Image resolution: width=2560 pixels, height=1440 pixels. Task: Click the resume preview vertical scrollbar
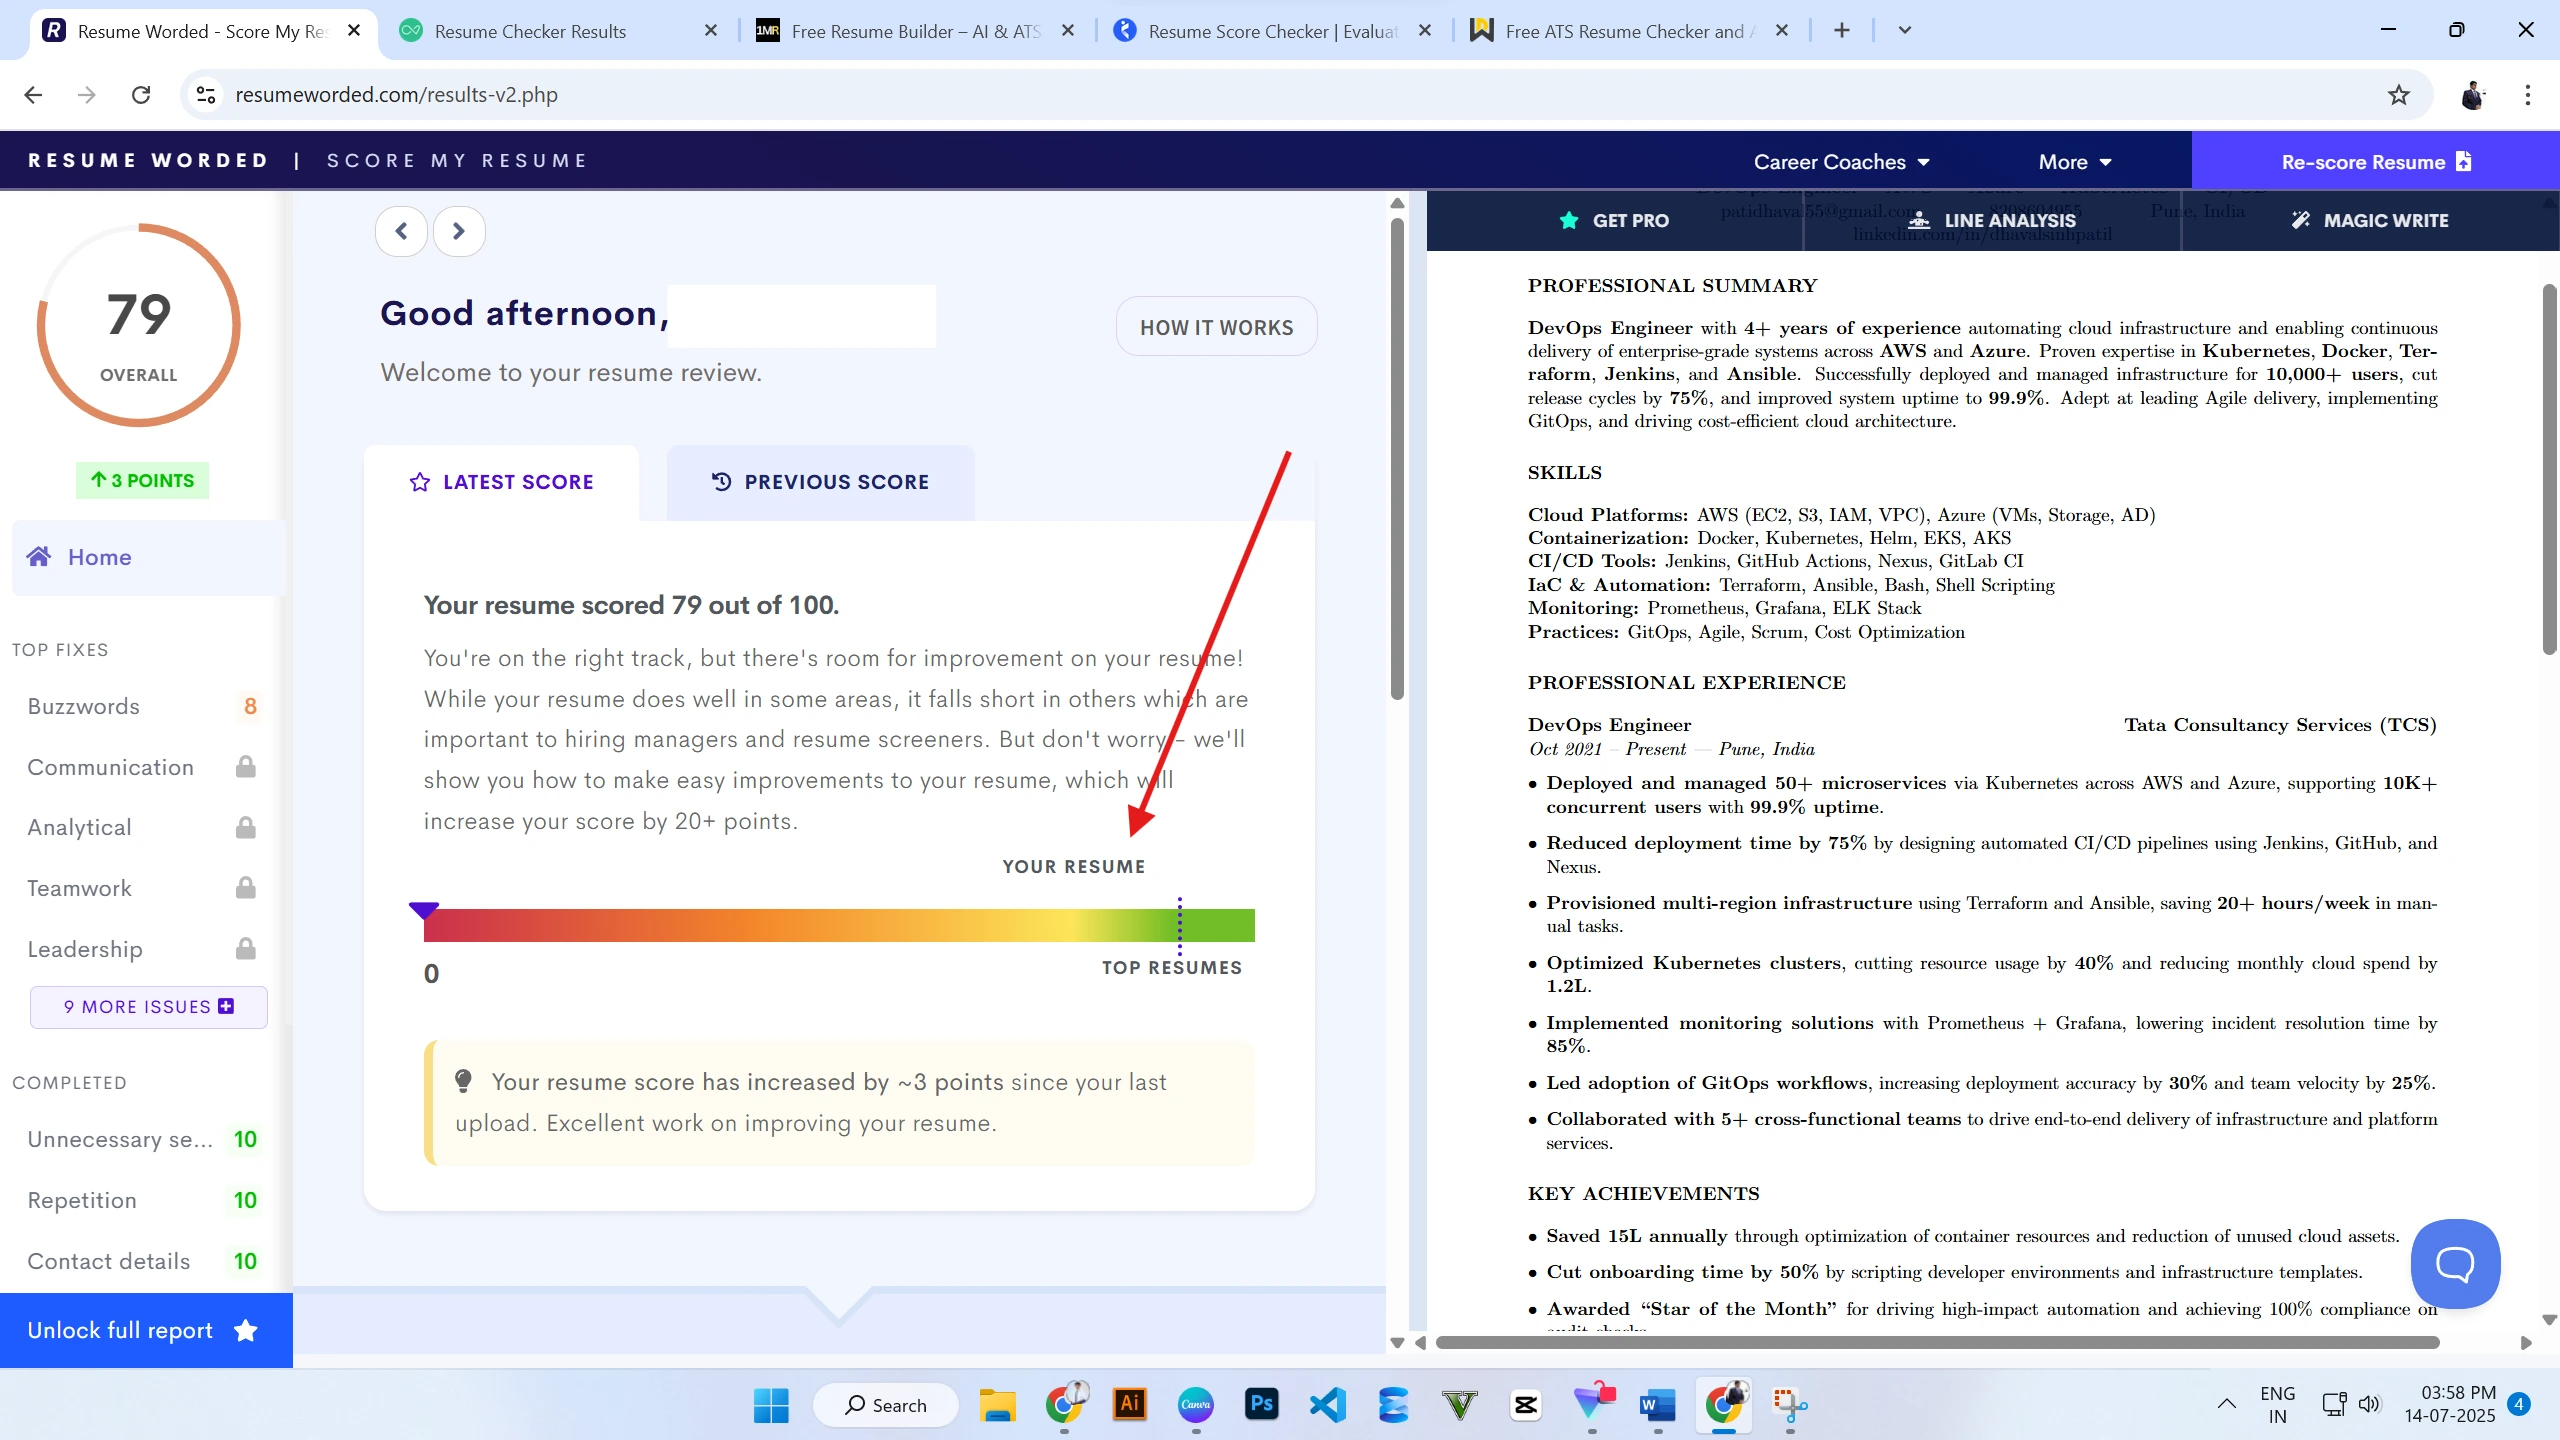[2549, 470]
